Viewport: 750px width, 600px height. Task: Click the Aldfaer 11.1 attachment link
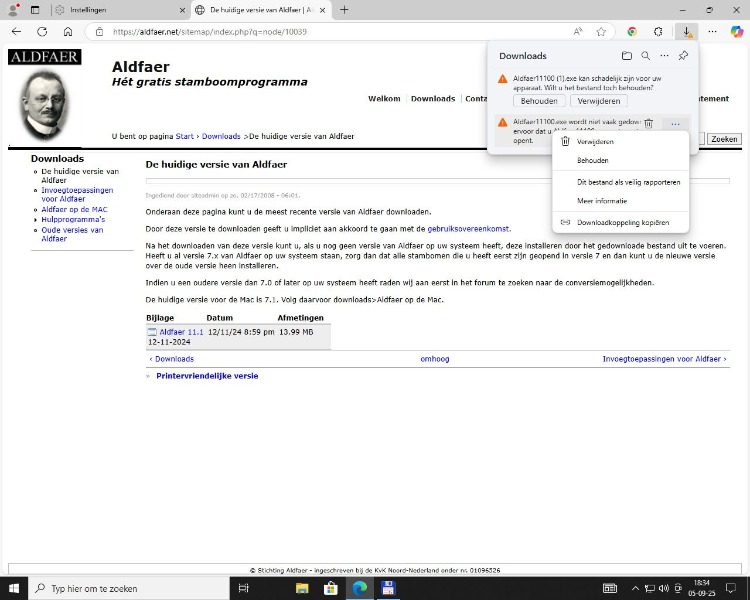tap(181, 332)
